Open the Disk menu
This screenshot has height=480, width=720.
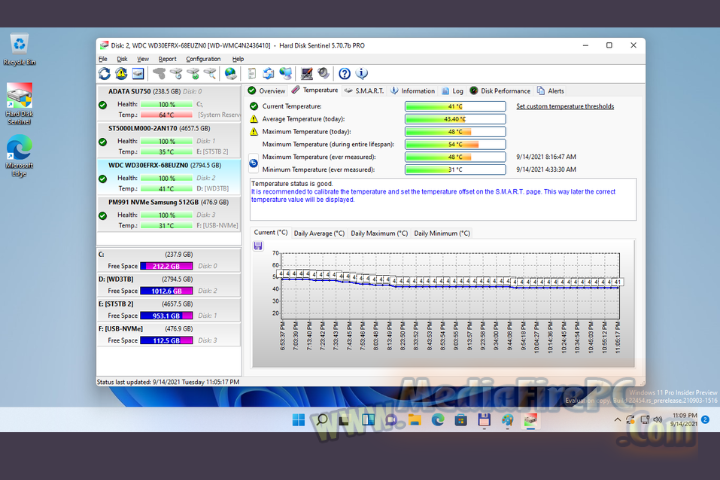coord(122,59)
